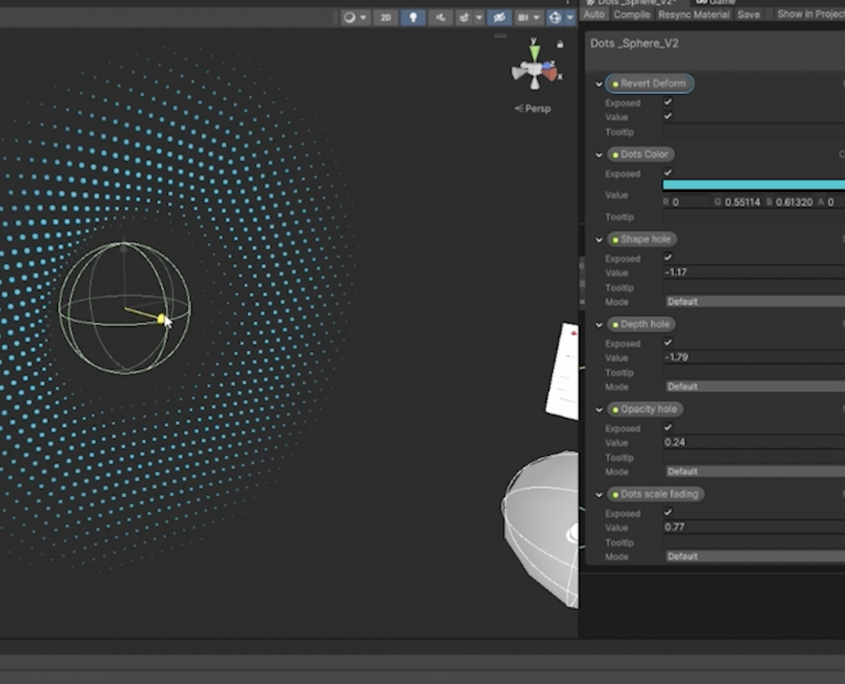845x684 pixels.
Task: Collapse the Shape hole property
Action: coord(600,240)
